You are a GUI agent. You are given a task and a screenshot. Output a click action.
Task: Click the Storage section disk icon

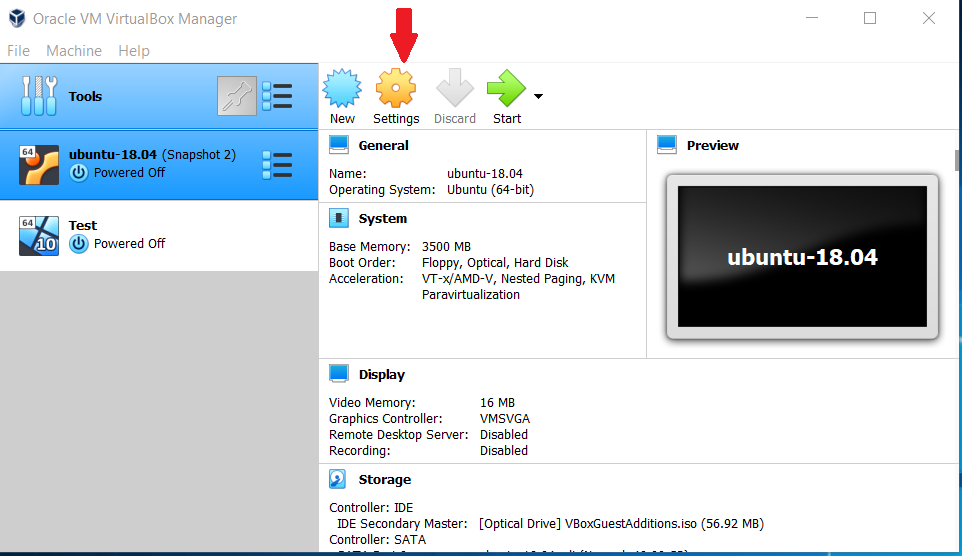337,479
